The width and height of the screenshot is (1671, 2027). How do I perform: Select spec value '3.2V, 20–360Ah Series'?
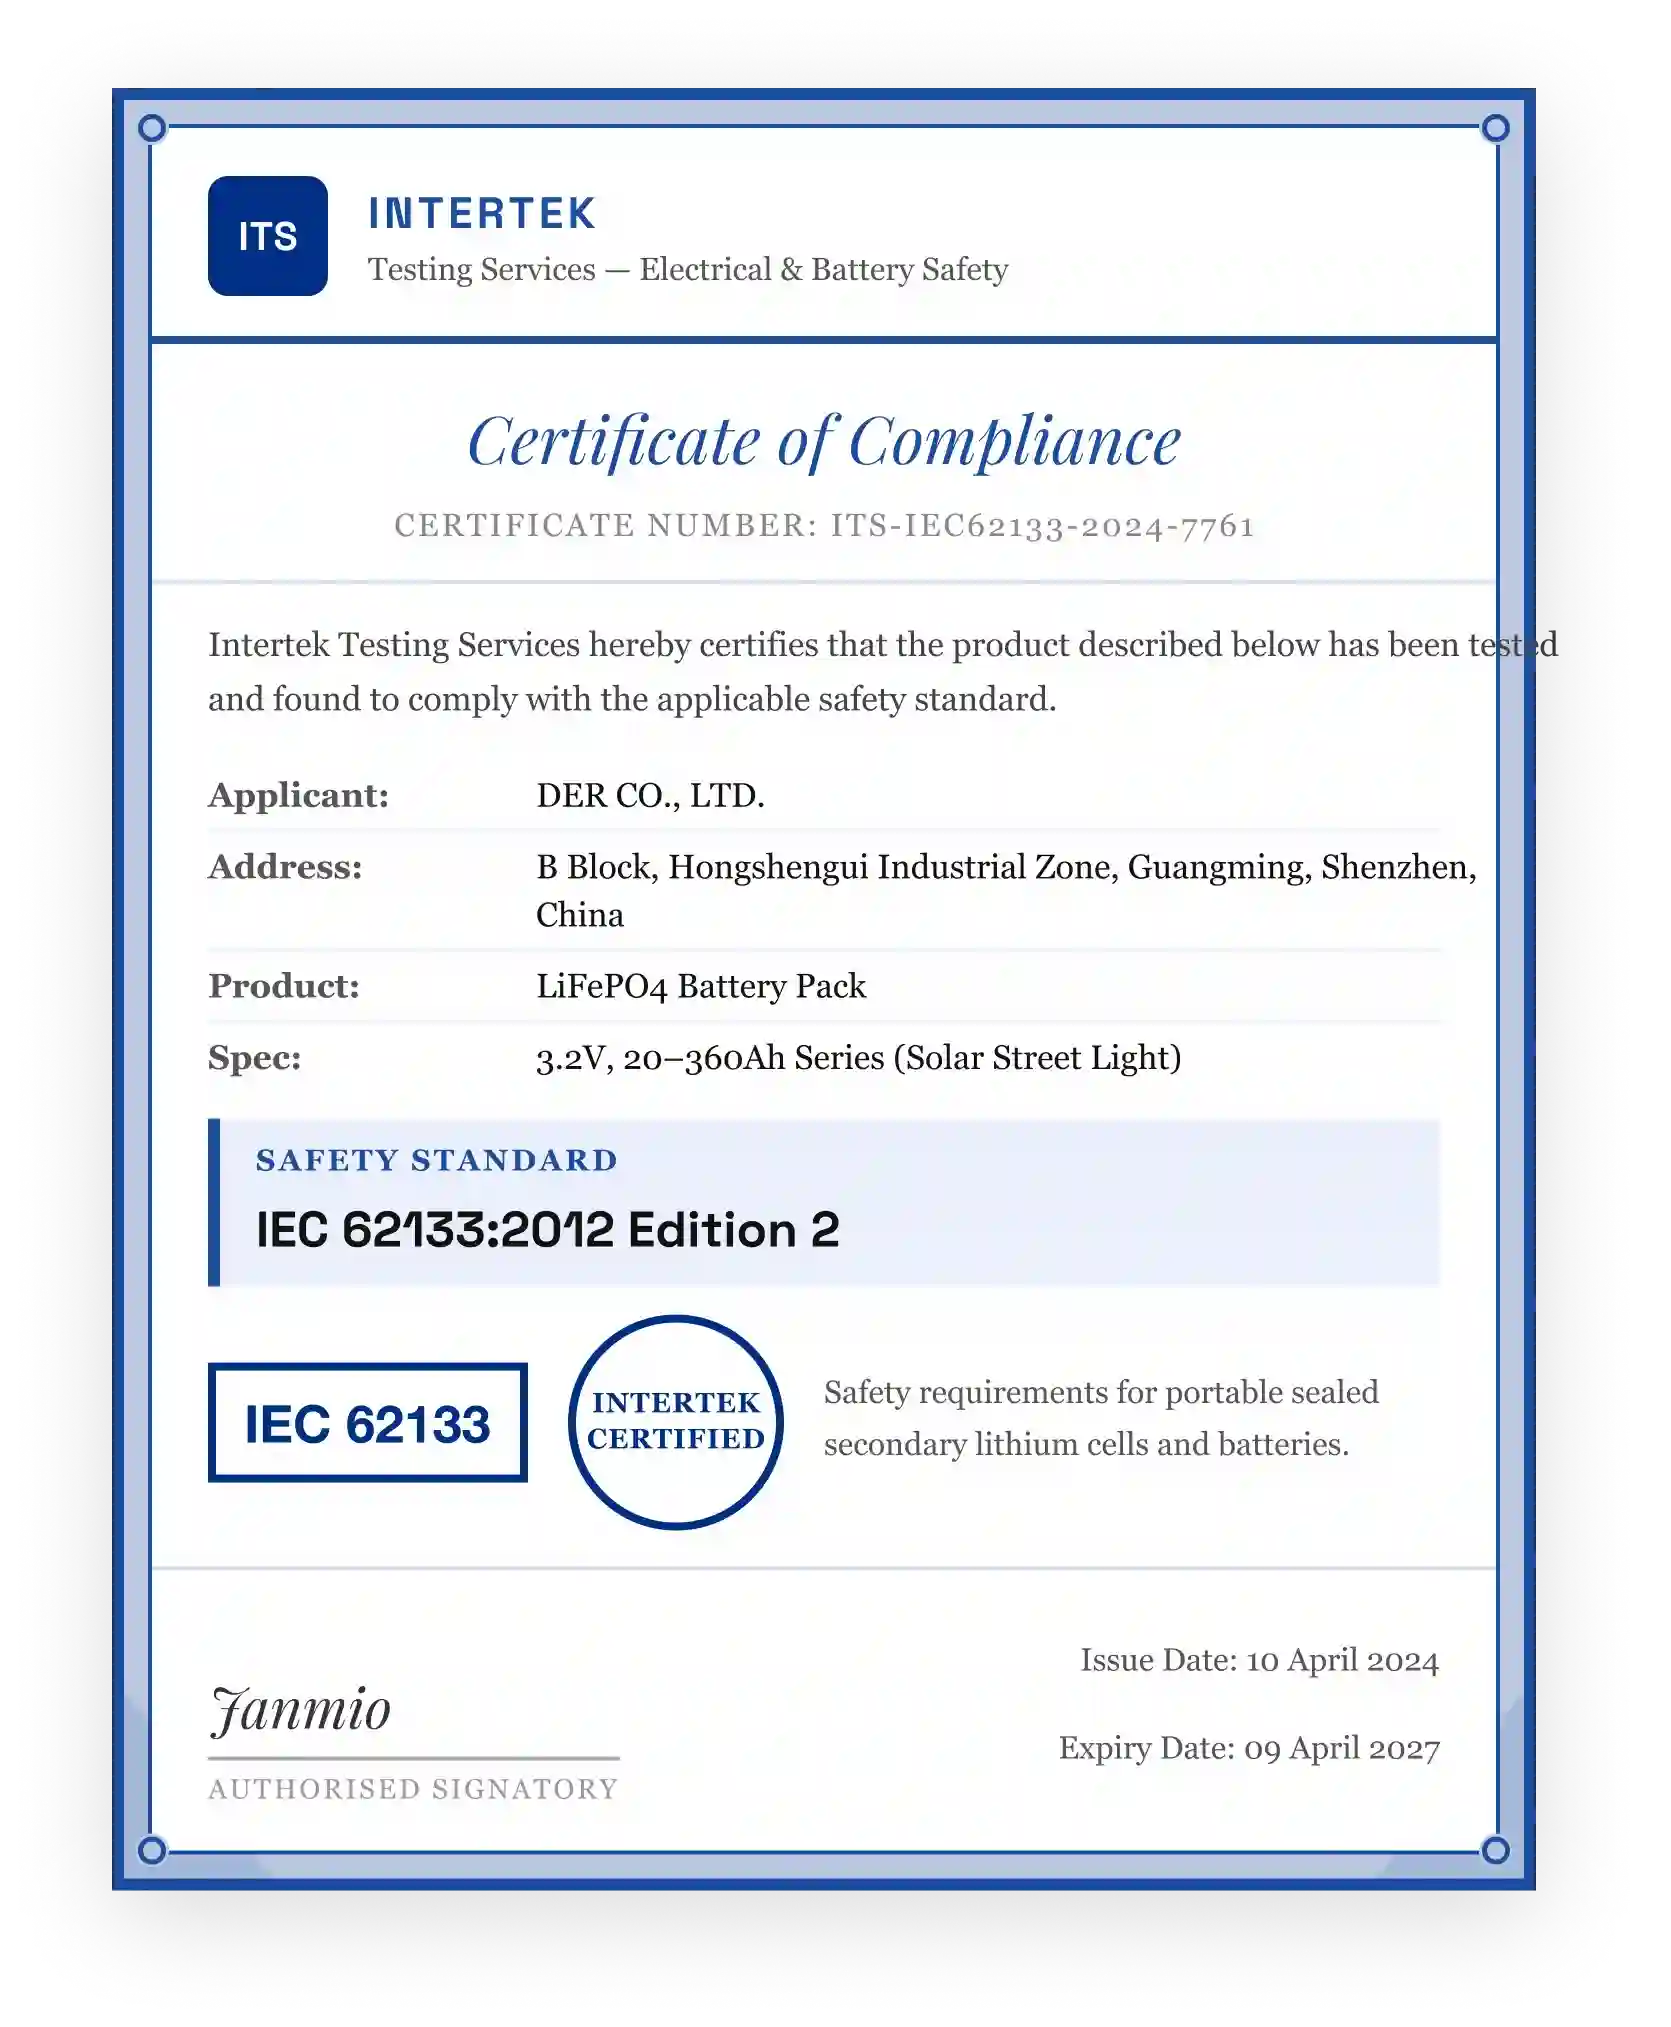tap(859, 1058)
